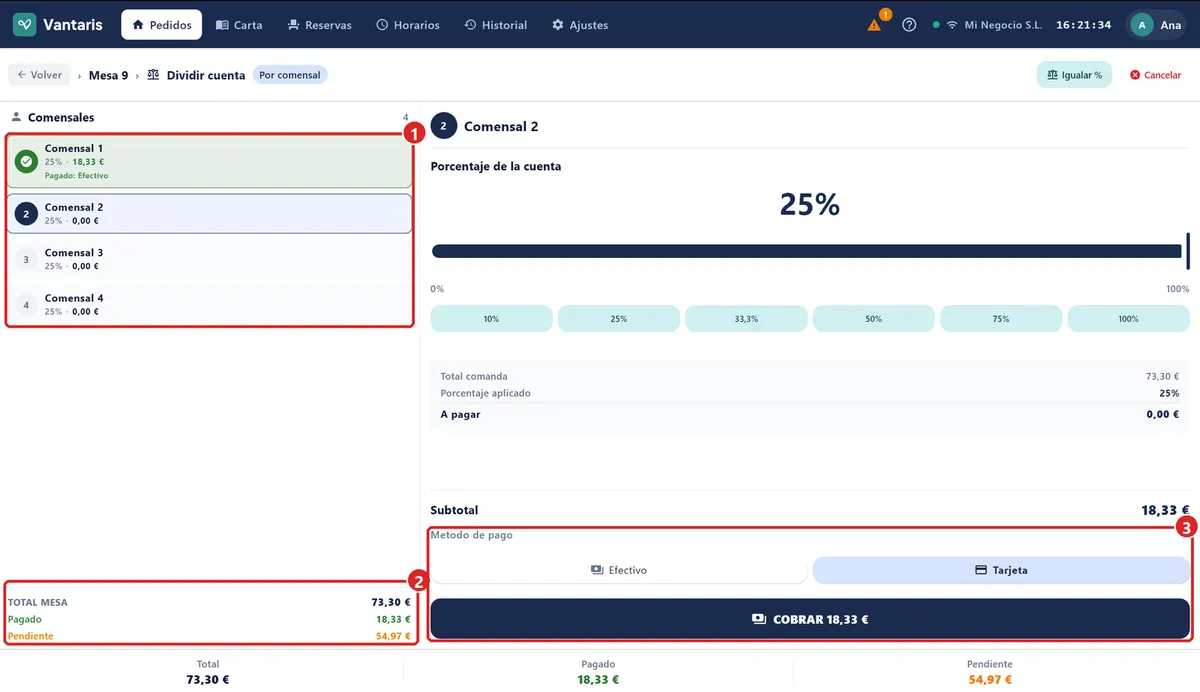
Task: Select Tarjeta as payment method
Action: tap(1001, 570)
